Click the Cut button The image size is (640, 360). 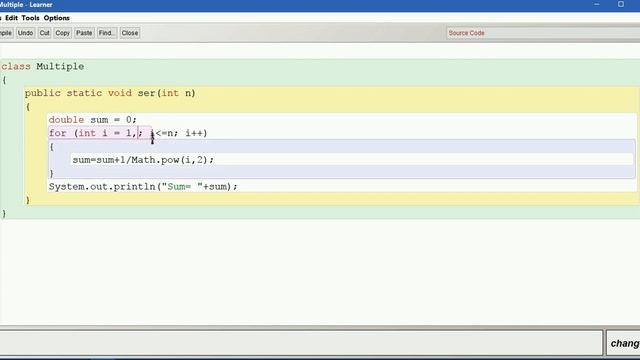44,33
